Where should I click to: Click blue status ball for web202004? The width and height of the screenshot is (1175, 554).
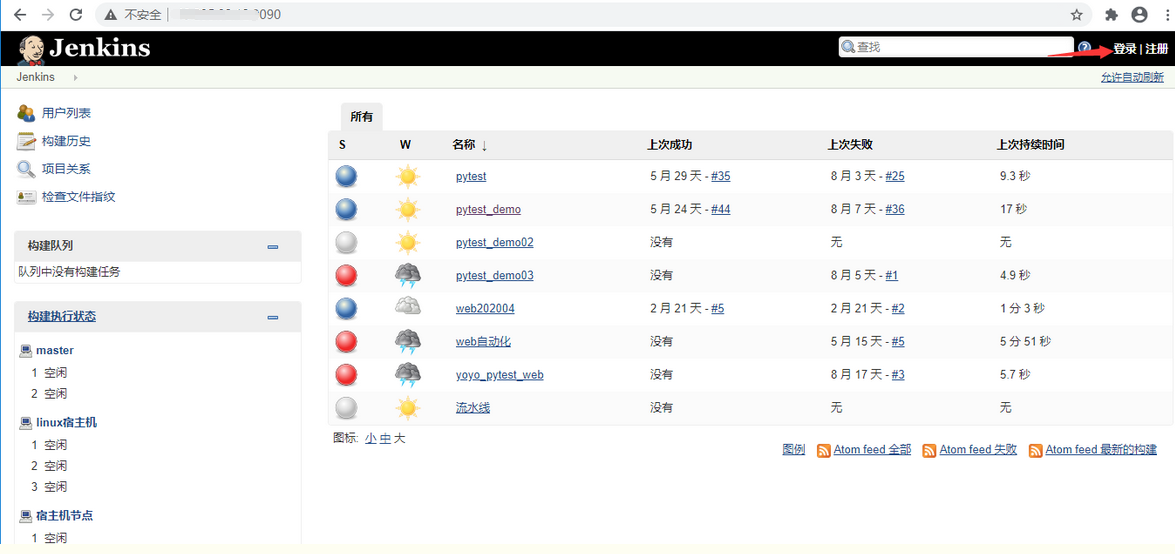click(346, 308)
